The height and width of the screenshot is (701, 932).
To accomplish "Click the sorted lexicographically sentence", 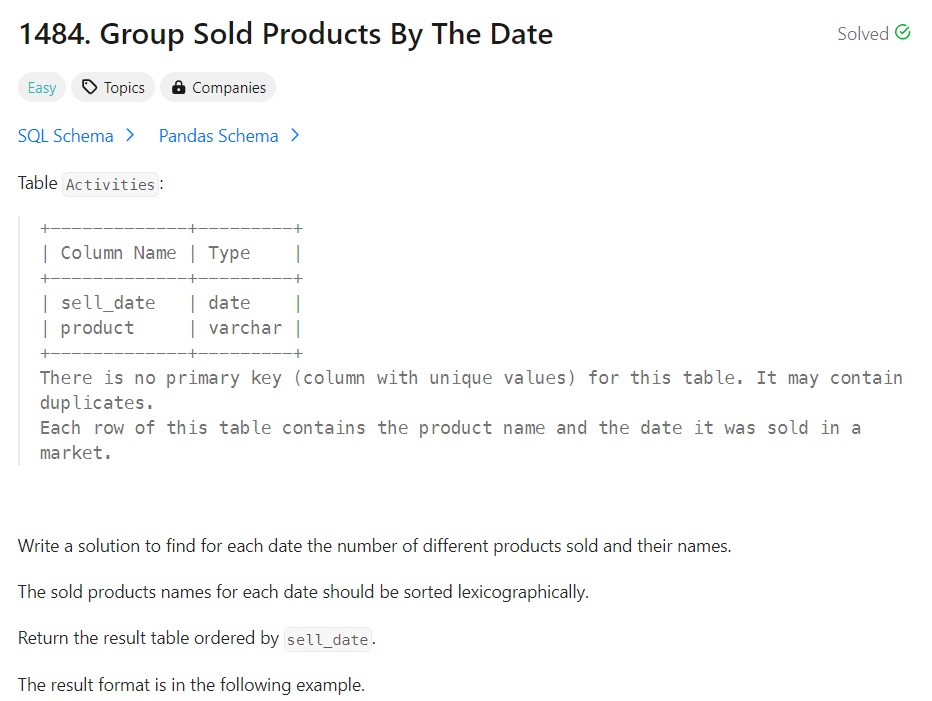I will coord(303,592).
